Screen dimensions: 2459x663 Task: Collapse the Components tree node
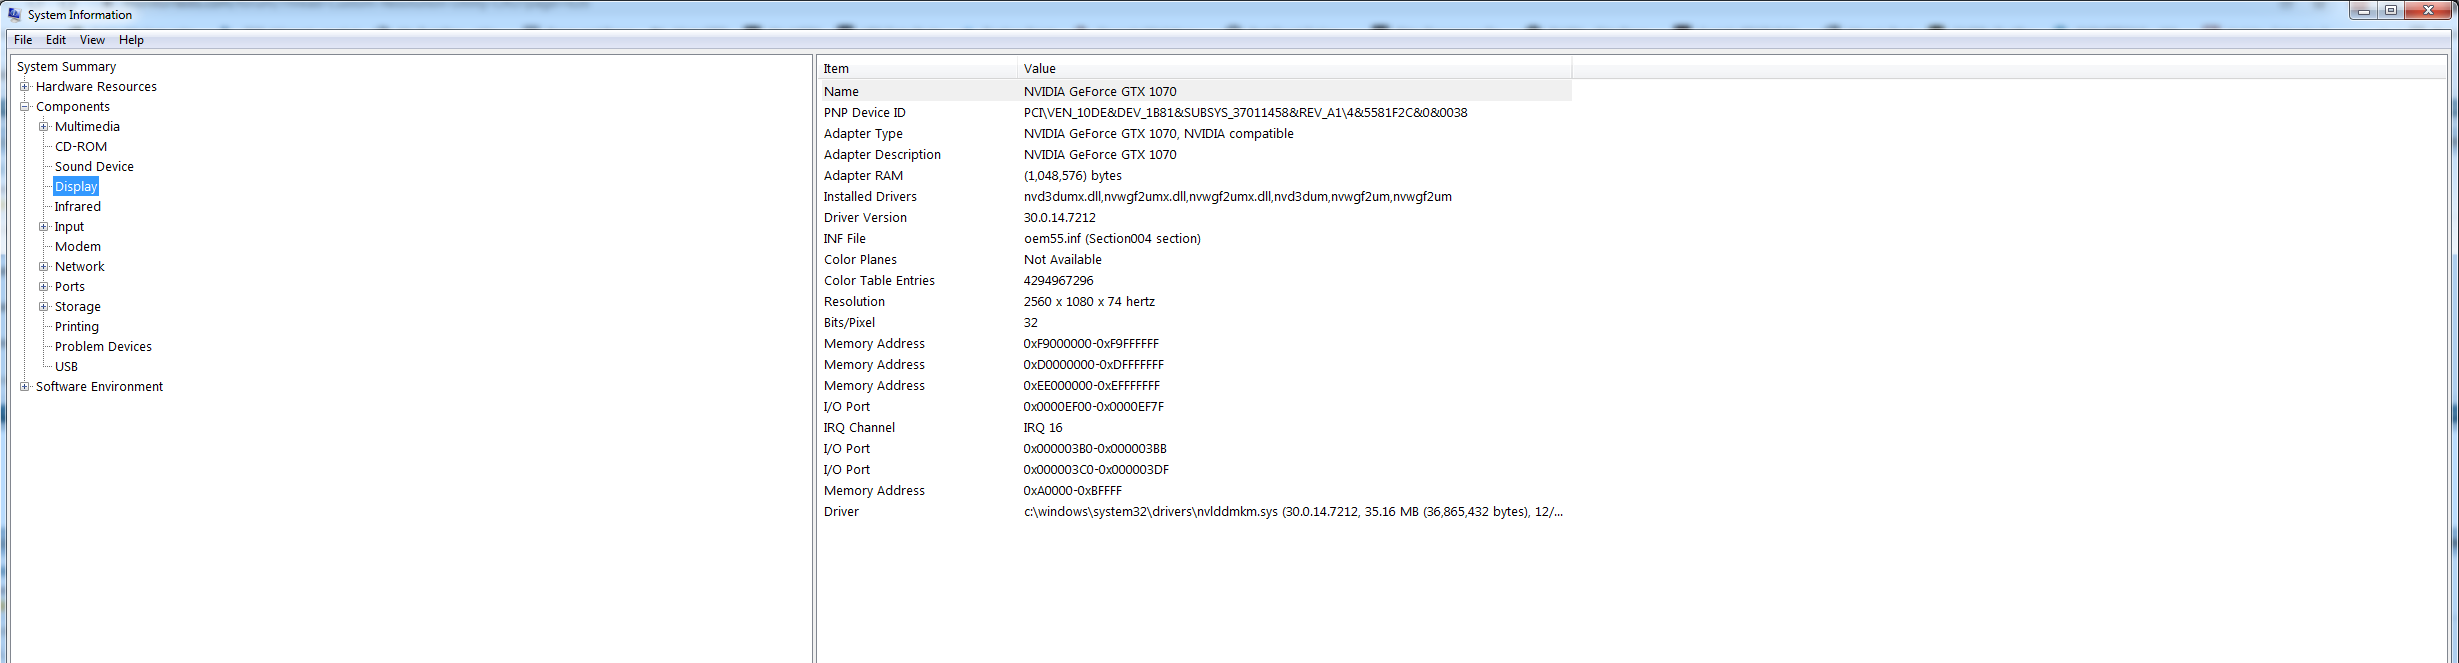point(25,107)
